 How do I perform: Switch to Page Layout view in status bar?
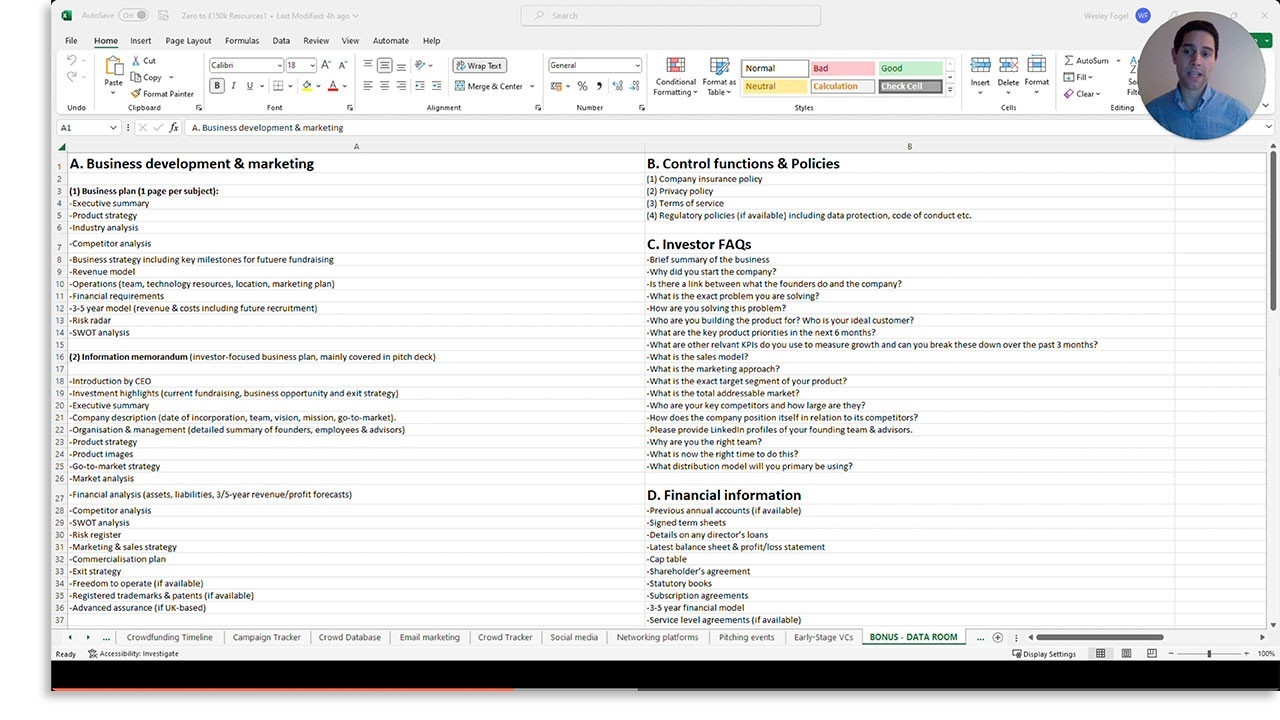tap(1125, 654)
